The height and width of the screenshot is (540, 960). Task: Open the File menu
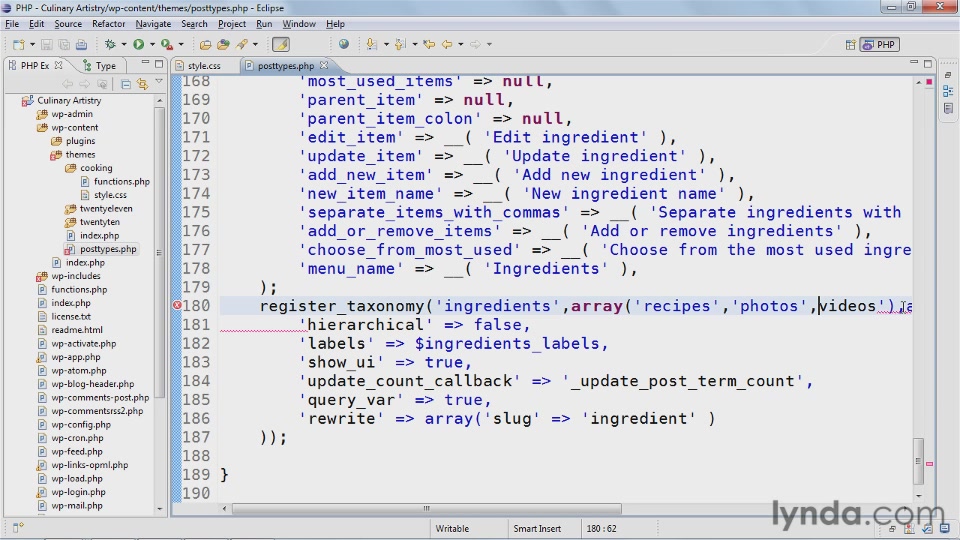coord(12,24)
